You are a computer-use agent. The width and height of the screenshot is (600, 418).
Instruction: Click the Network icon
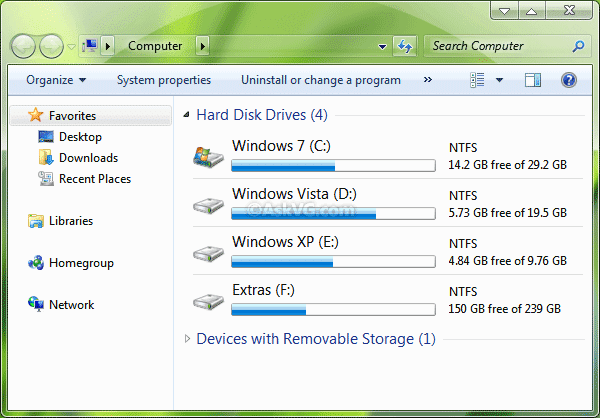(36, 304)
